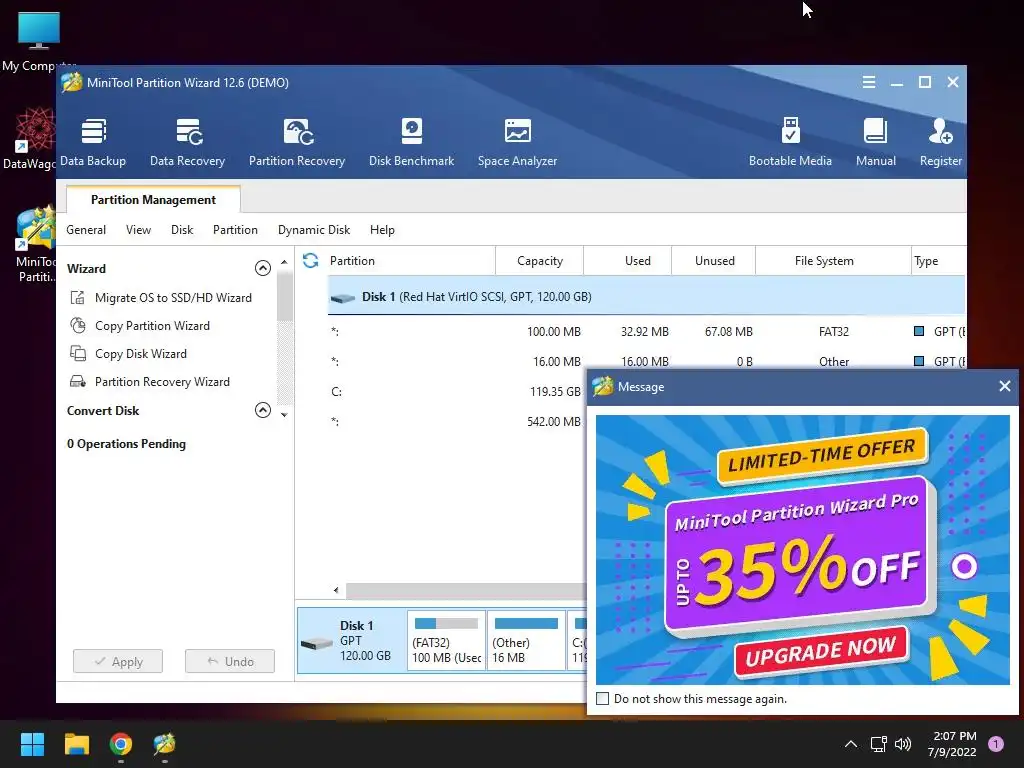Start the Disk Benchmark tool

point(411,142)
